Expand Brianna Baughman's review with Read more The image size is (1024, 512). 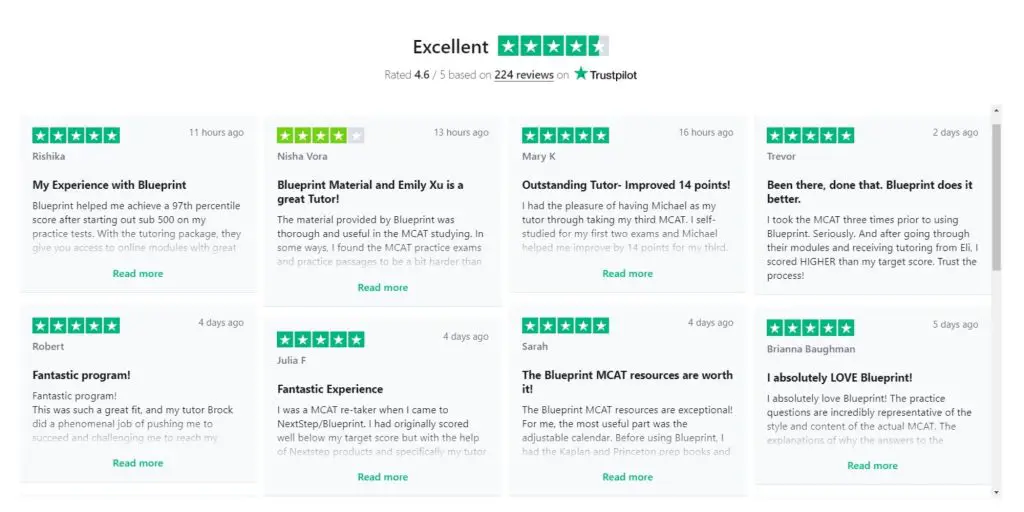click(872, 466)
